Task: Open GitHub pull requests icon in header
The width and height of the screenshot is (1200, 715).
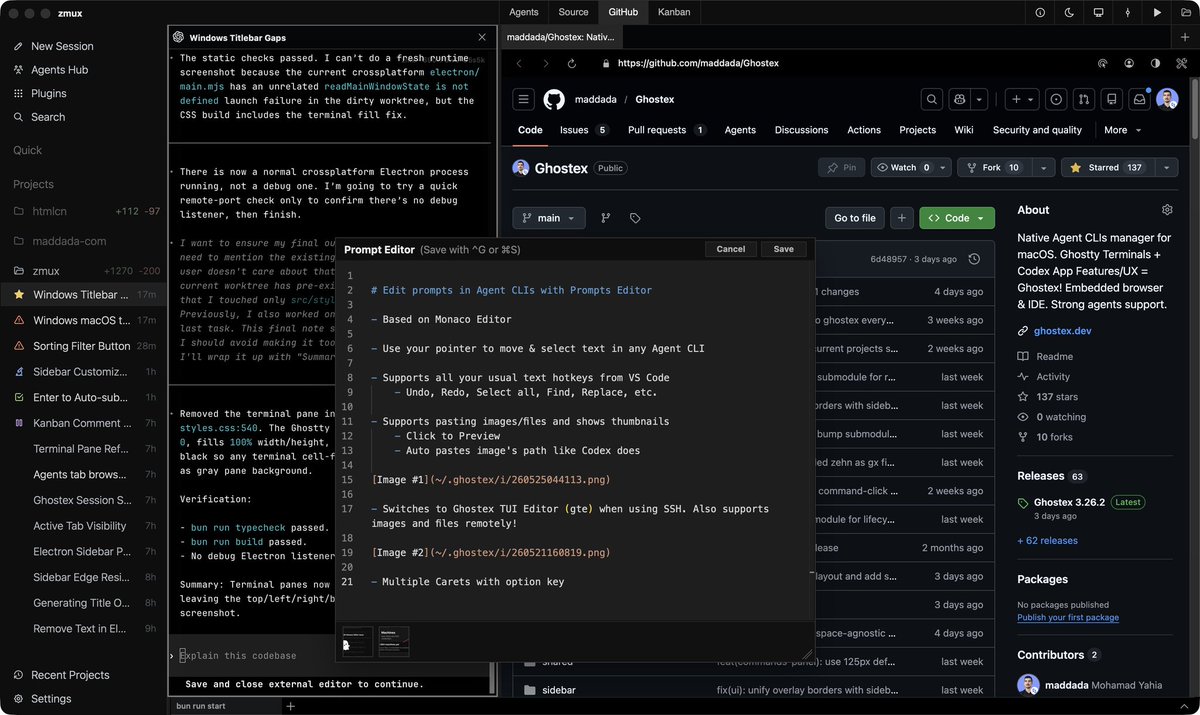Action: [x=1084, y=99]
